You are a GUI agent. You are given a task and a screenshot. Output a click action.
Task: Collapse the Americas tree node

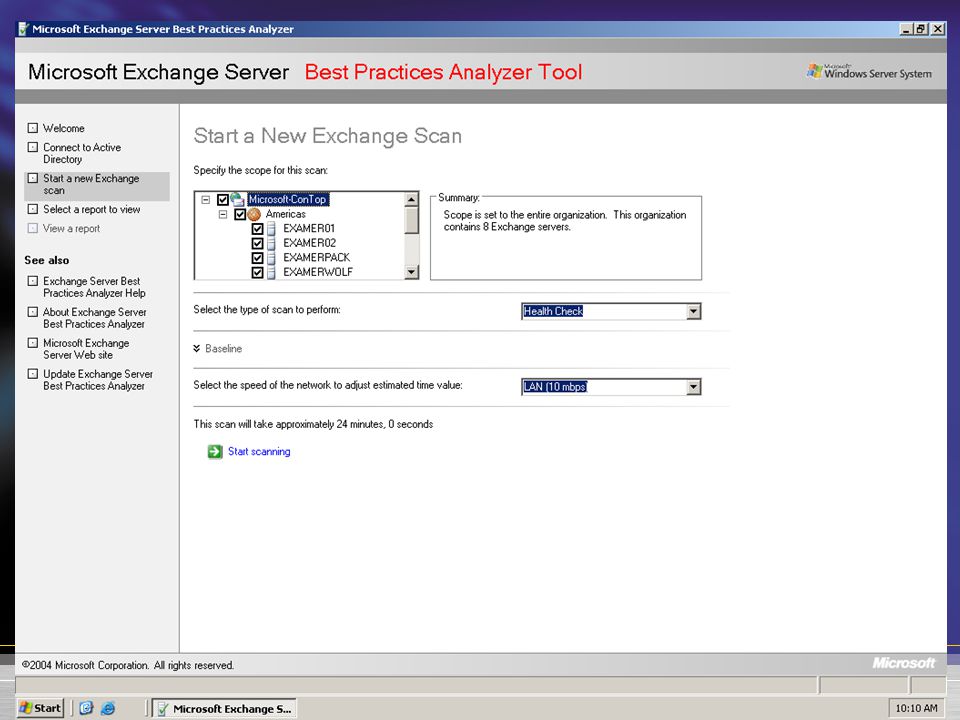click(223, 214)
